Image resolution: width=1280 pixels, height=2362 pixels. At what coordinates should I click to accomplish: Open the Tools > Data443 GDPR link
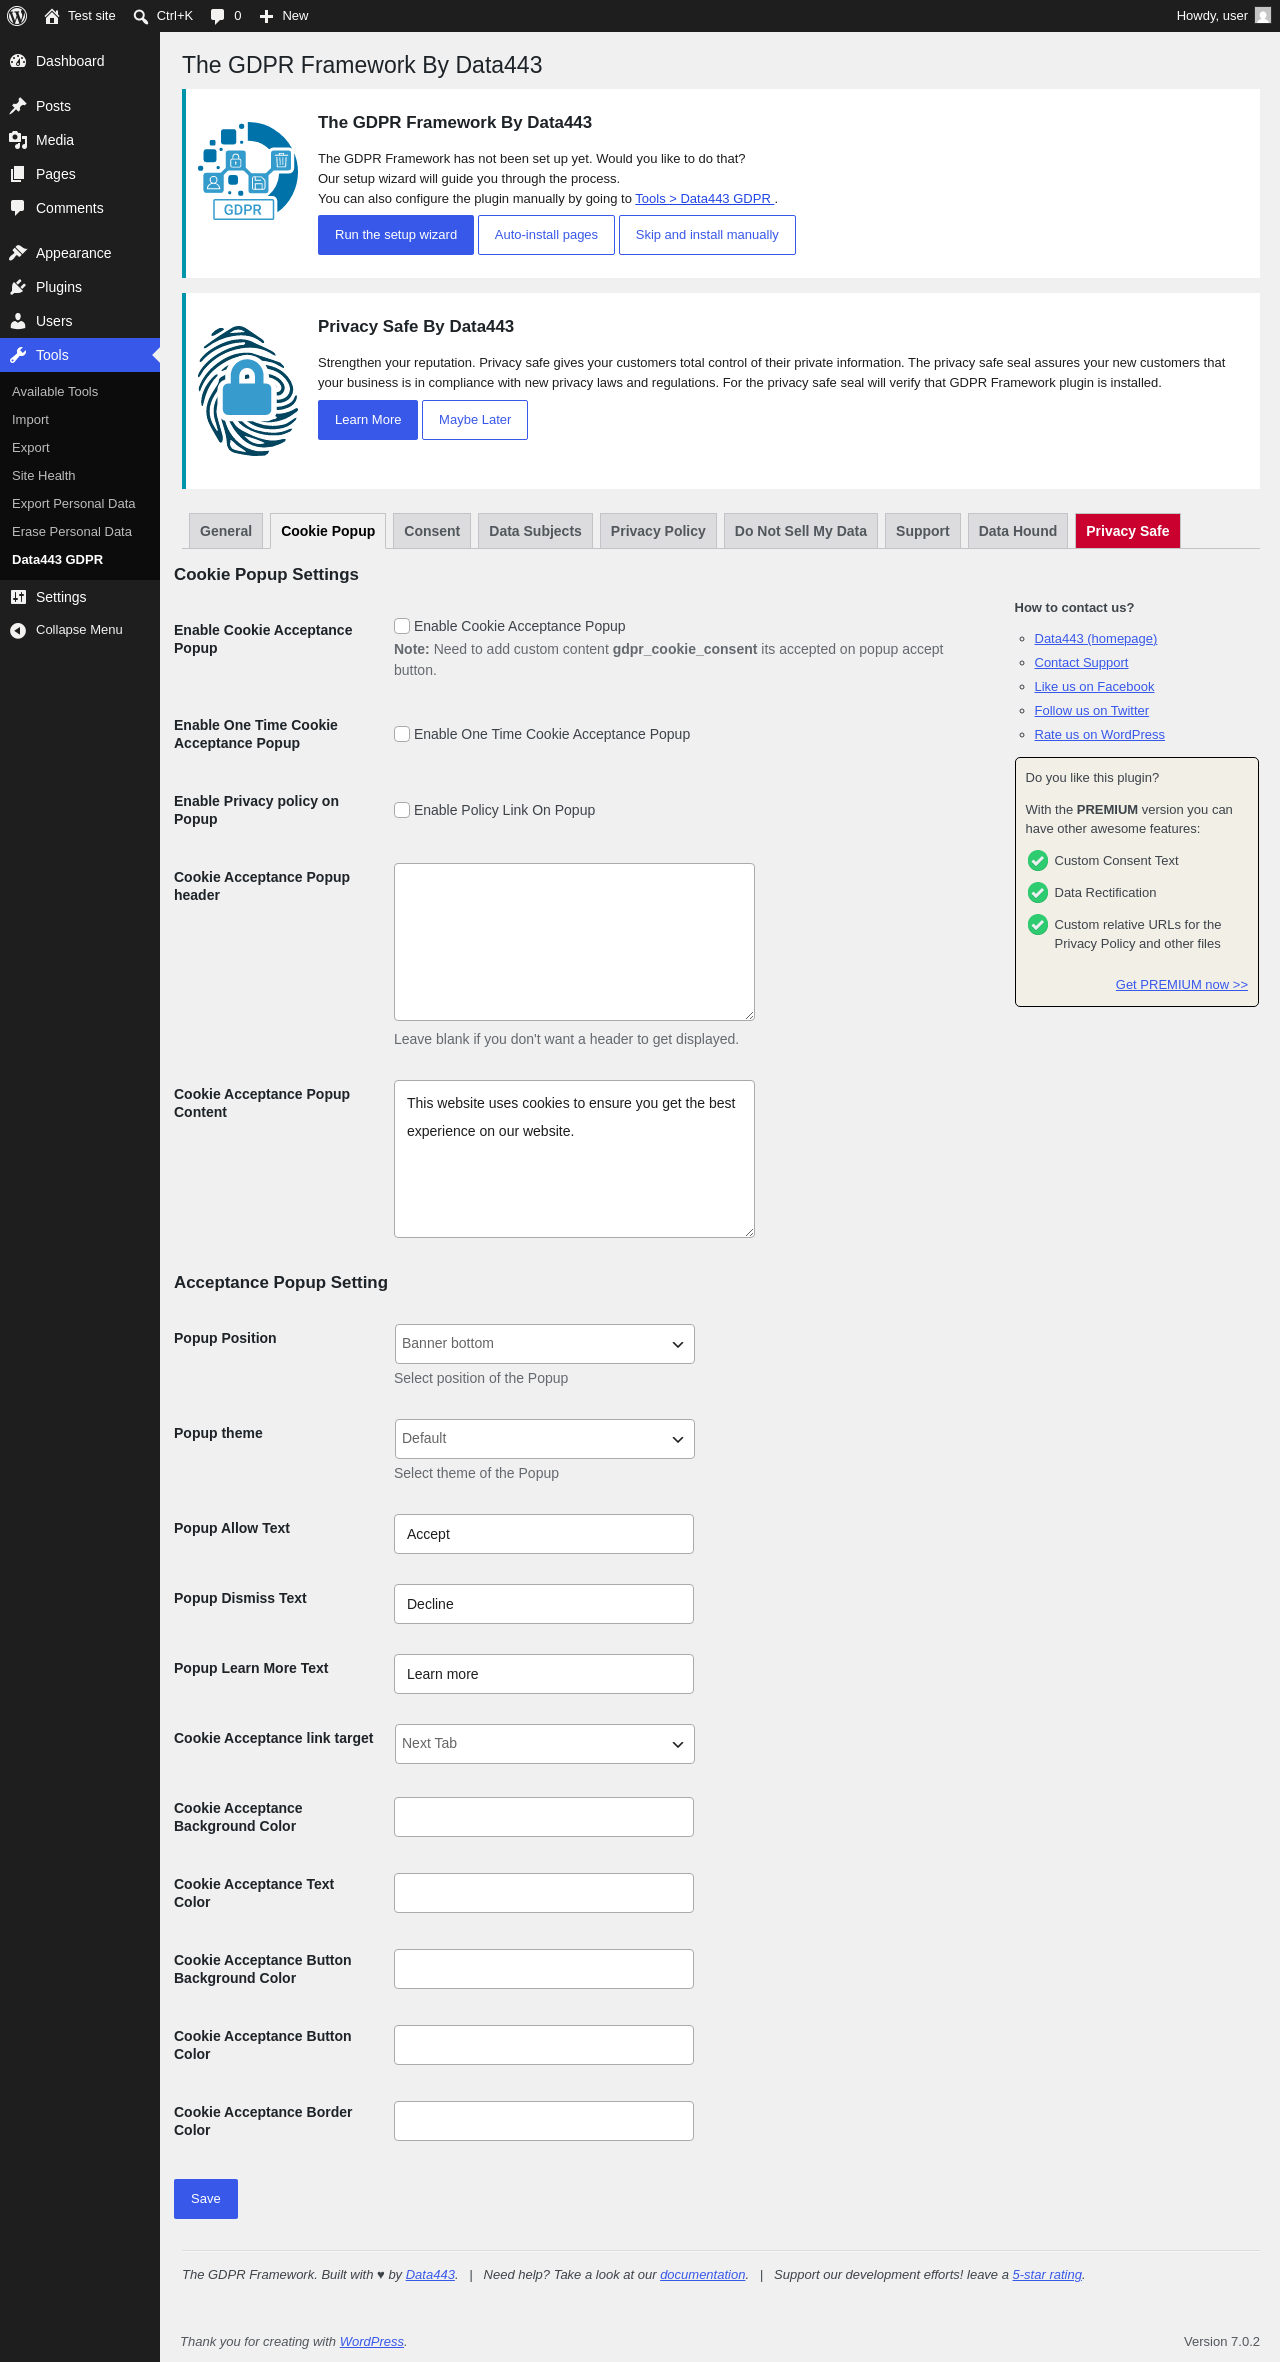click(x=705, y=199)
